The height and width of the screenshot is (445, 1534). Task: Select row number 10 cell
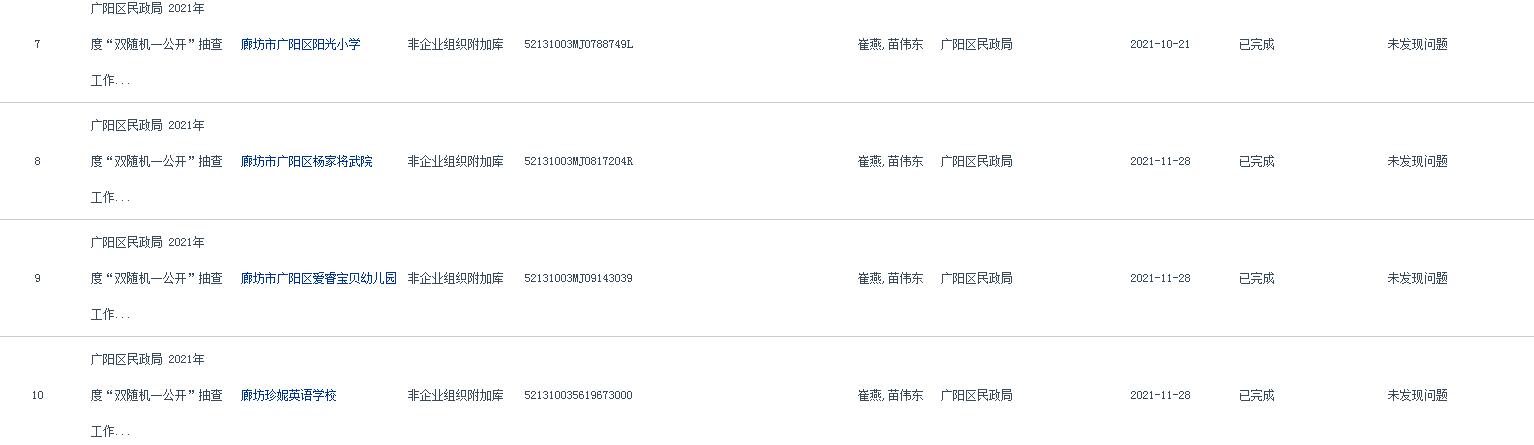click(37, 395)
